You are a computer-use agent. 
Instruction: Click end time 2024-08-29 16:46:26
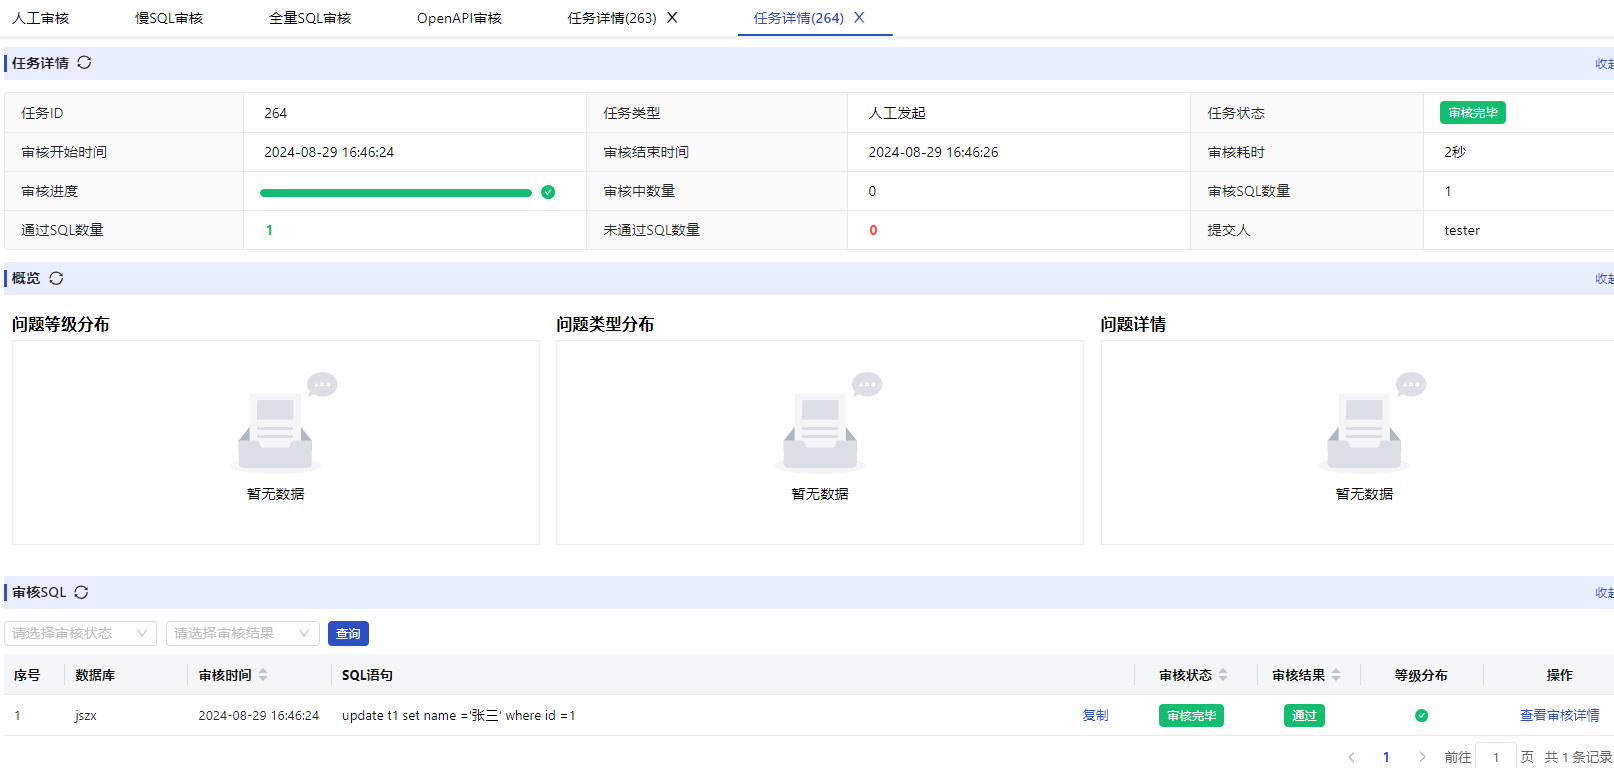(933, 152)
